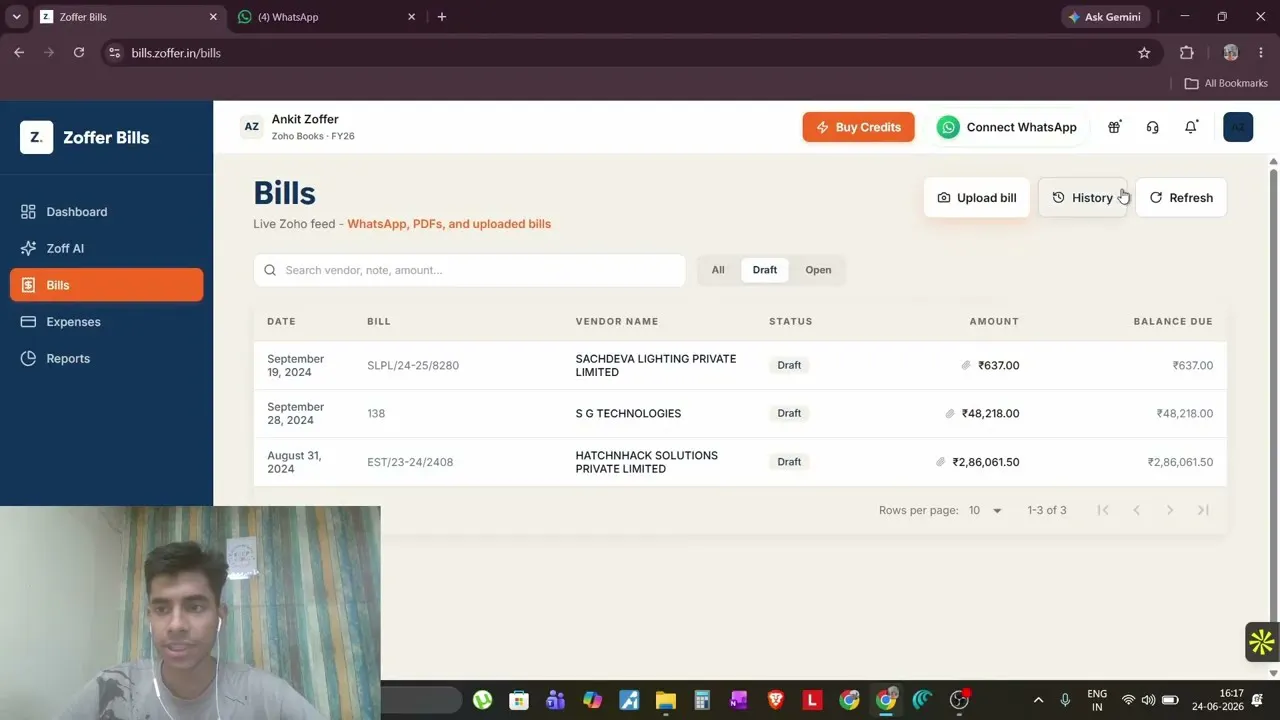This screenshot has height=720, width=1280.
Task: Open the AZ profile avatar menu
Action: tap(1238, 127)
